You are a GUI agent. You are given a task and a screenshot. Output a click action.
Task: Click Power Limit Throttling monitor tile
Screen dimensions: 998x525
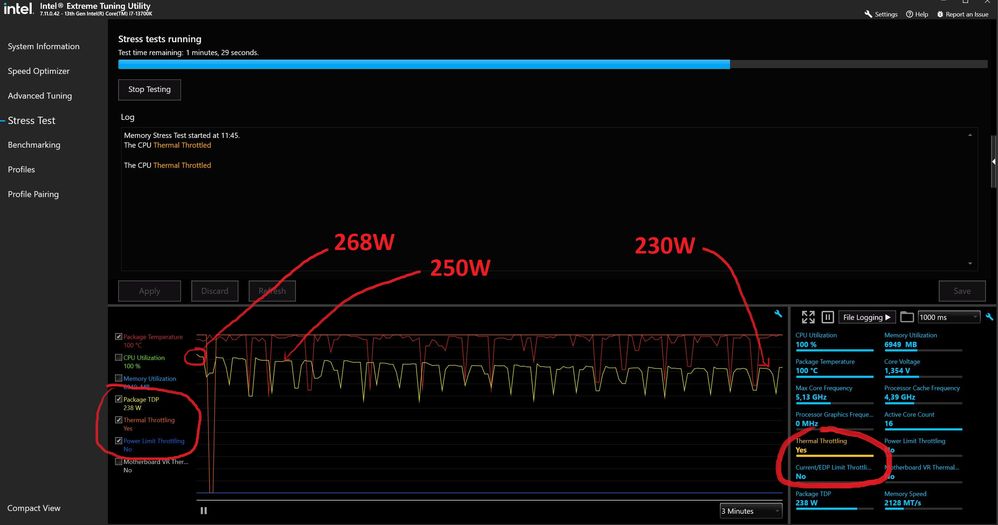(x=923, y=447)
